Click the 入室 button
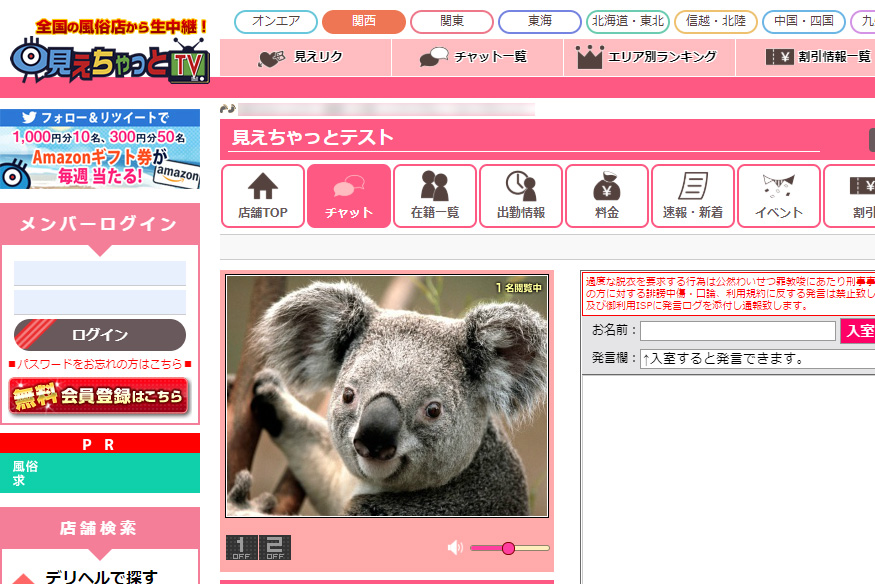This screenshot has width=875, height=584. pyautogui.click(x=858, y=331)
